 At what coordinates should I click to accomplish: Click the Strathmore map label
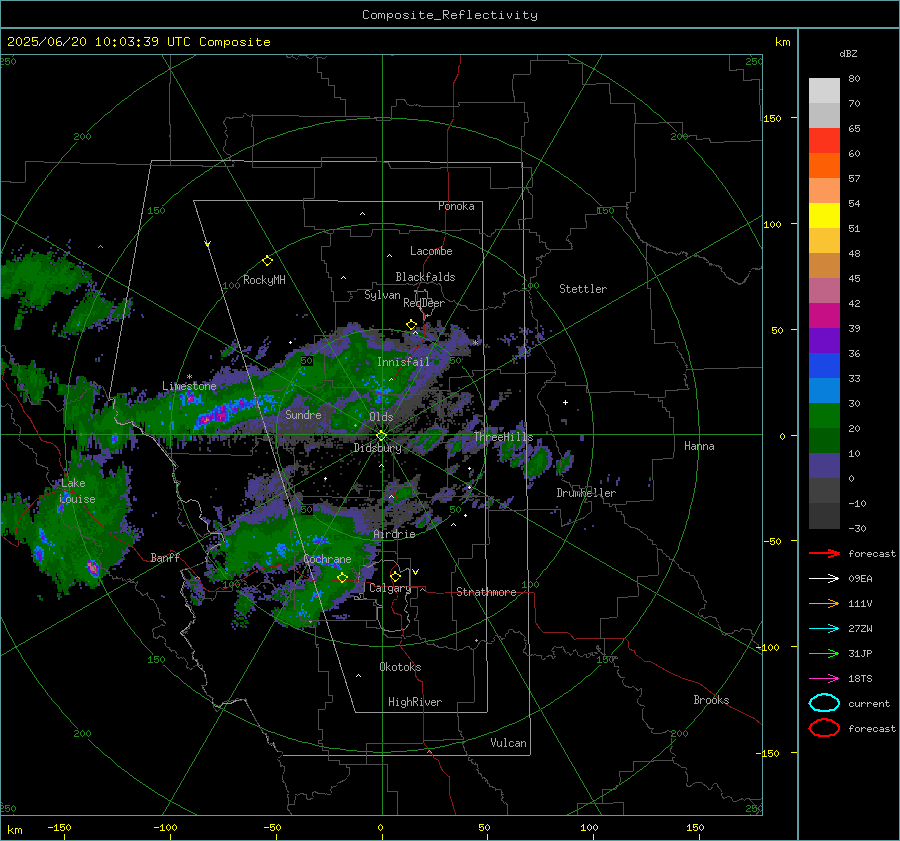pos(486,592)
